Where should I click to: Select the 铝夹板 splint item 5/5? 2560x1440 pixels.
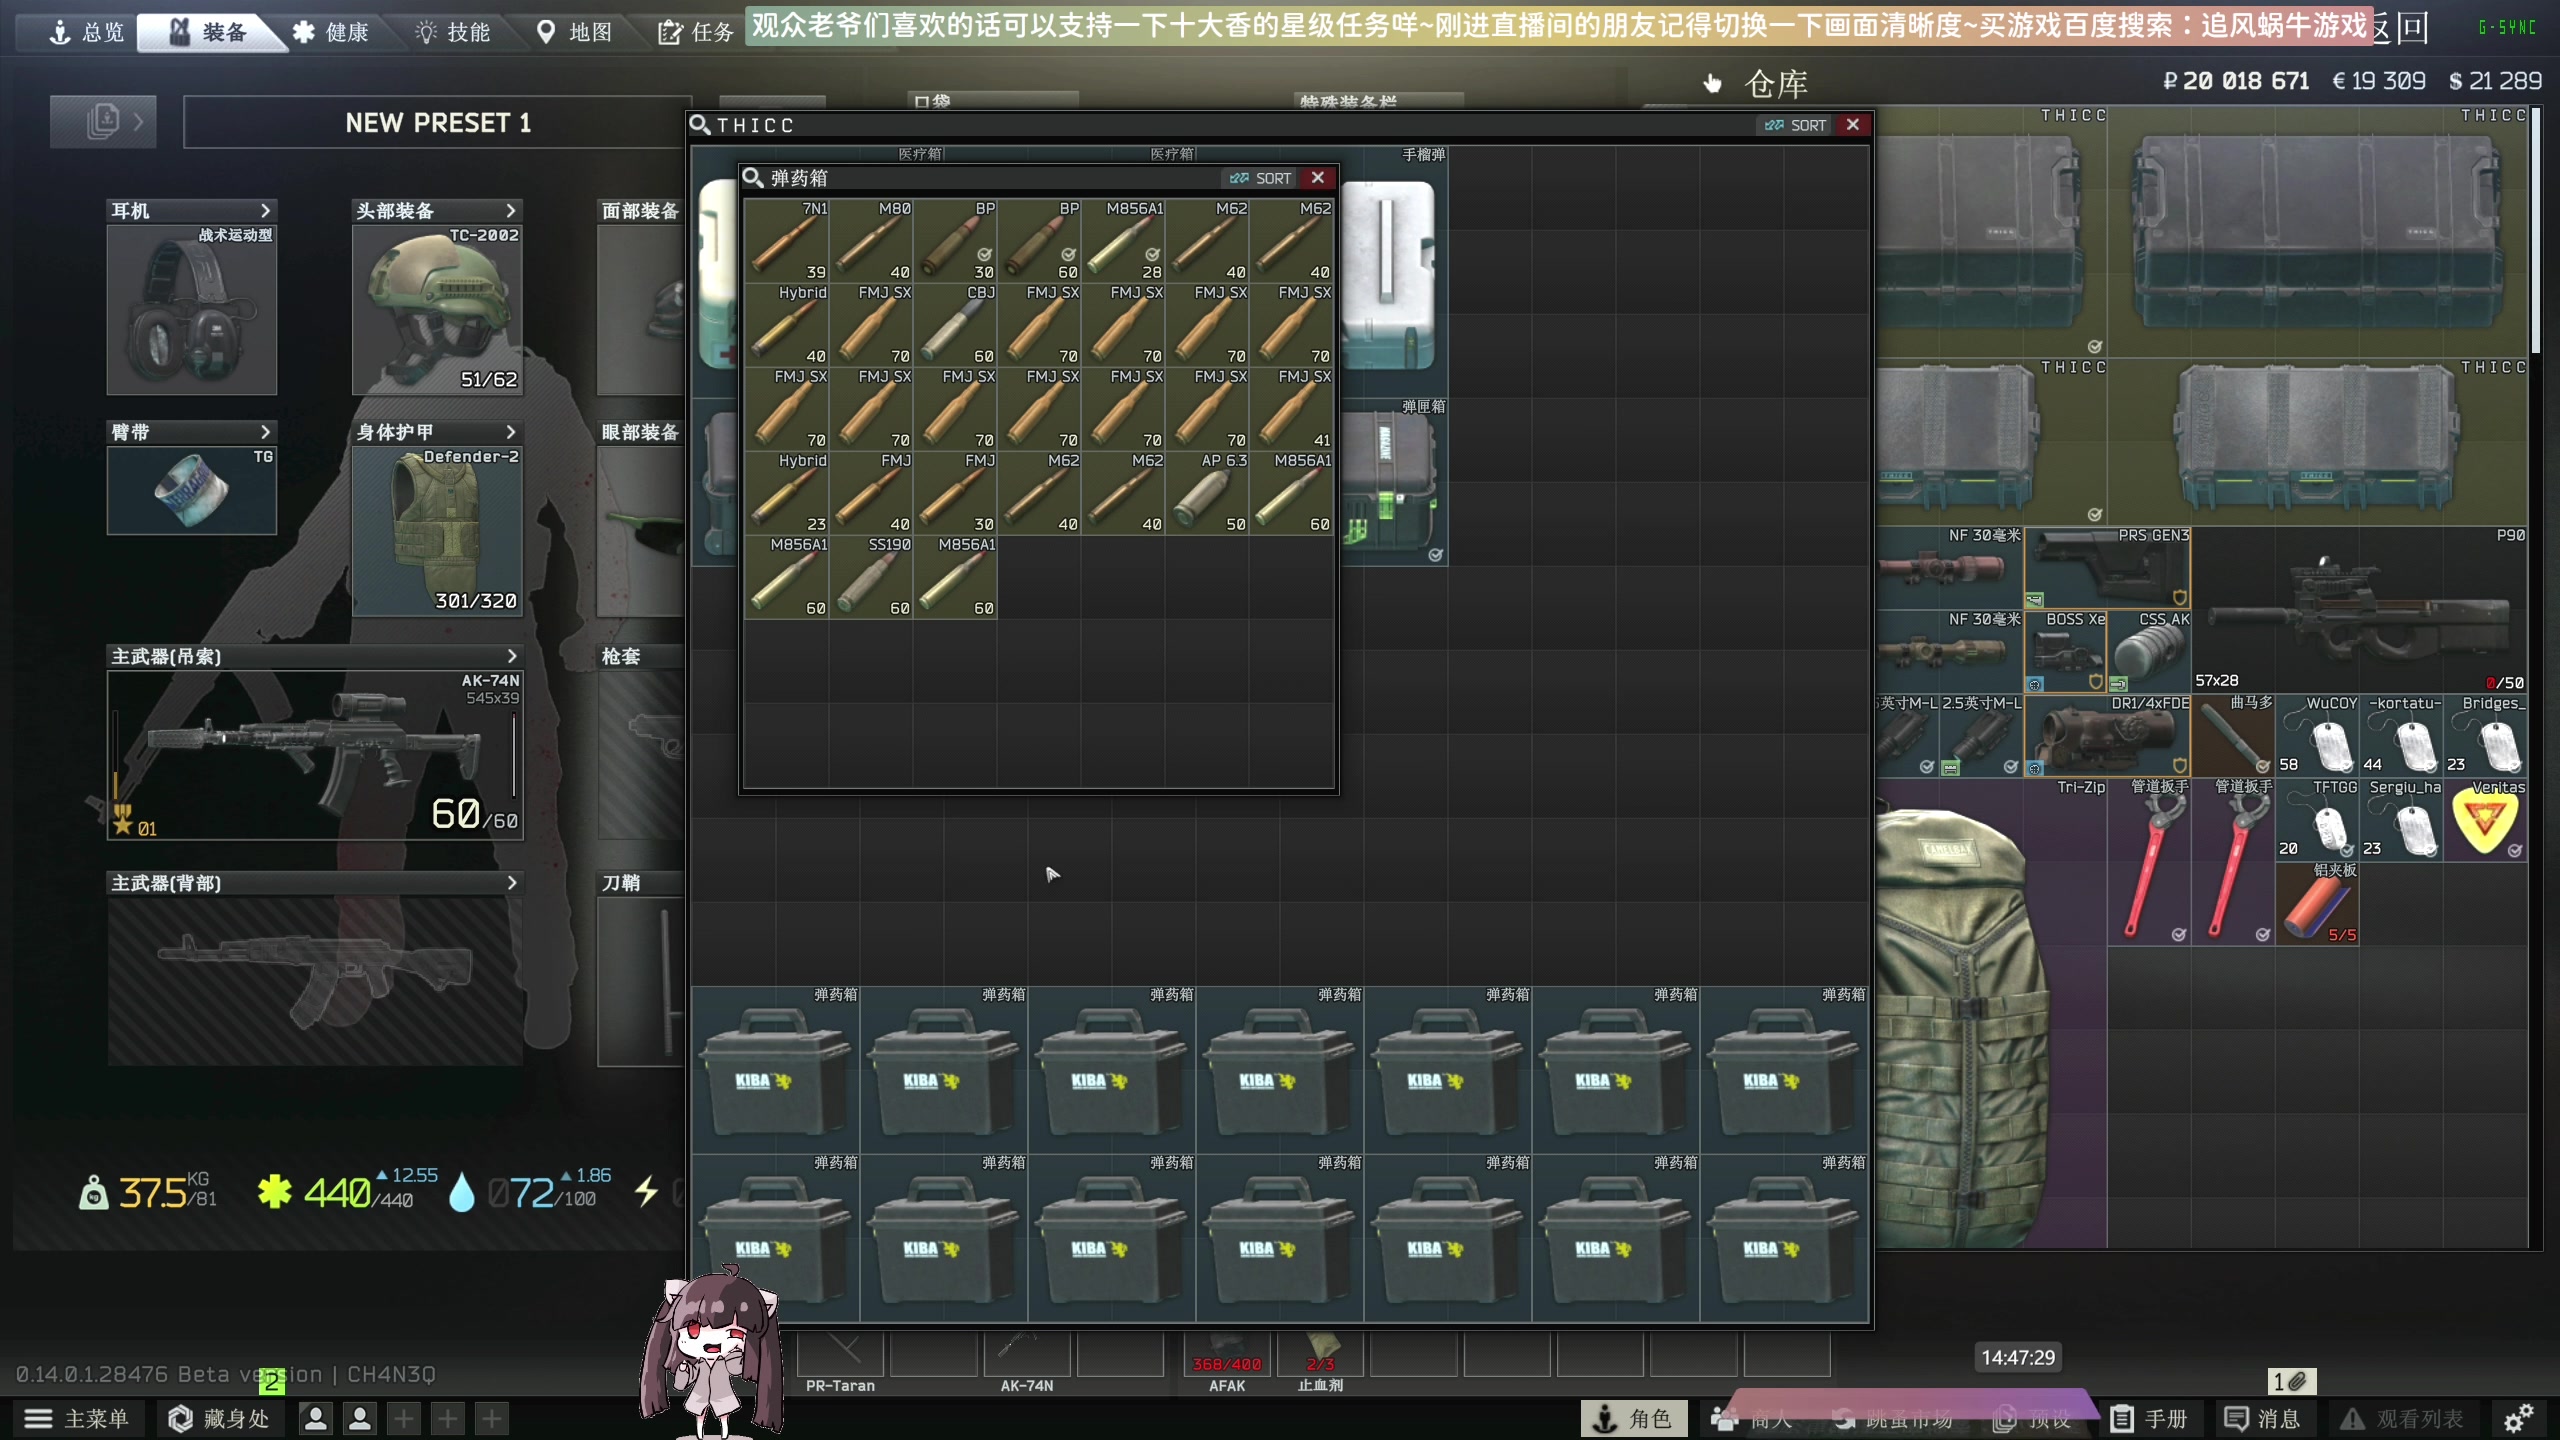tap(2318, 904)
